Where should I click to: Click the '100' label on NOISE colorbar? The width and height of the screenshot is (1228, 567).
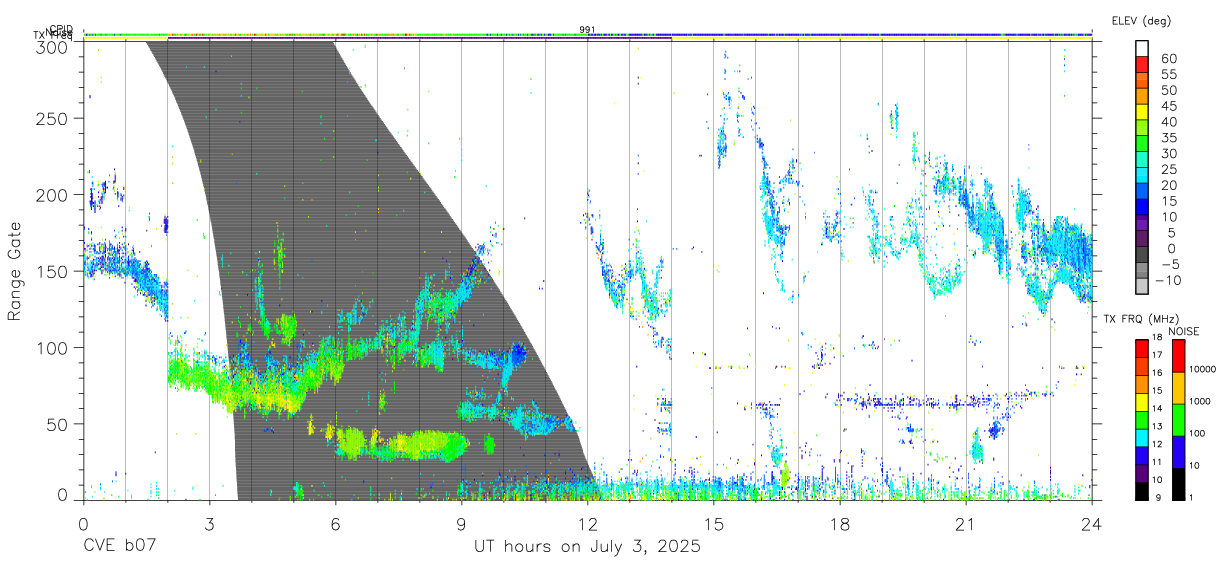[1196, 433]
